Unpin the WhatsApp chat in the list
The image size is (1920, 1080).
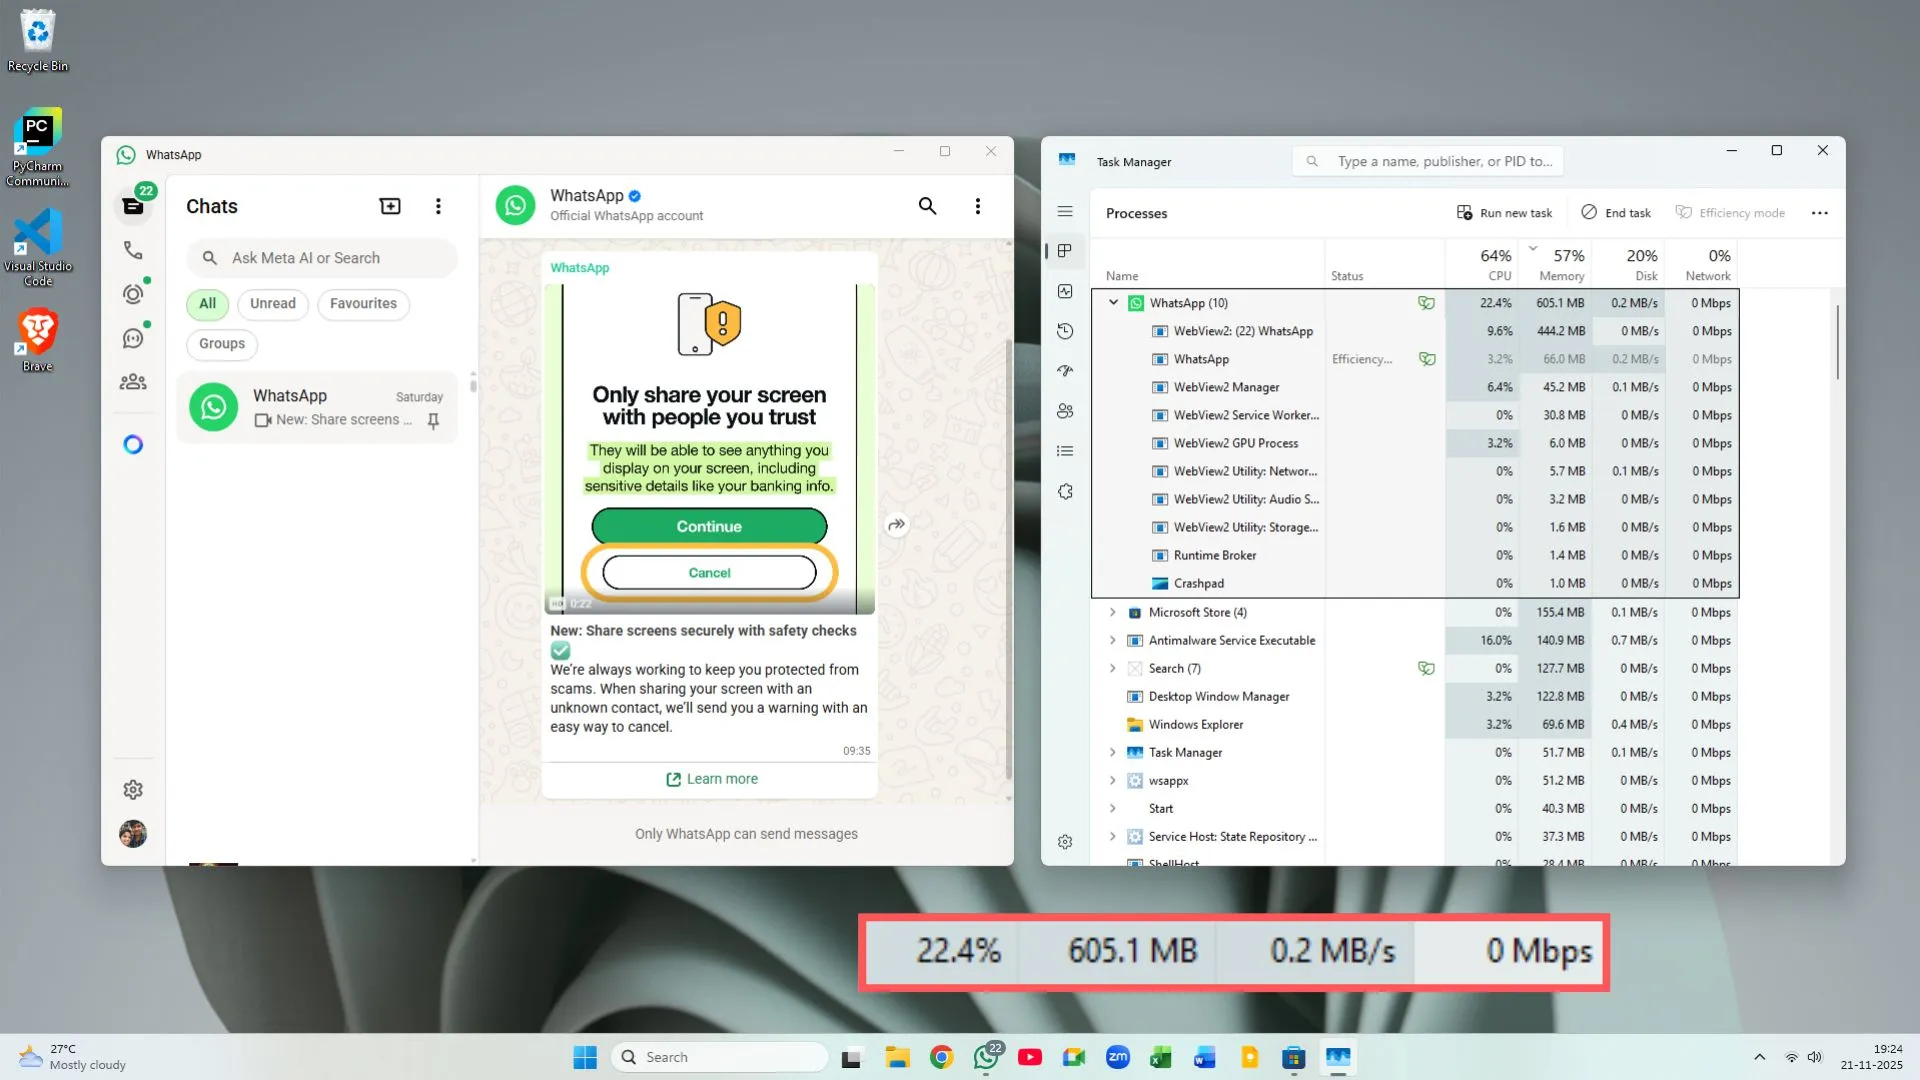(x=433, y=421)
